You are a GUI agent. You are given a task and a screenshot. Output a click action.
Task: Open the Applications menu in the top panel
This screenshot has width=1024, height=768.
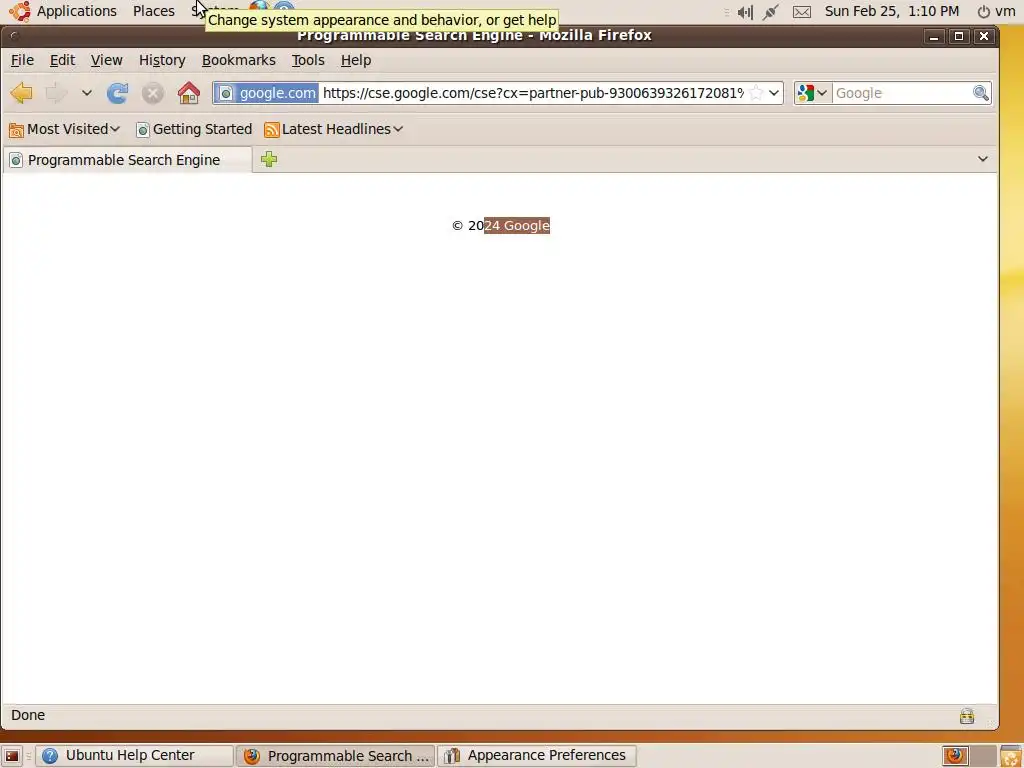(x=76, y=11)
